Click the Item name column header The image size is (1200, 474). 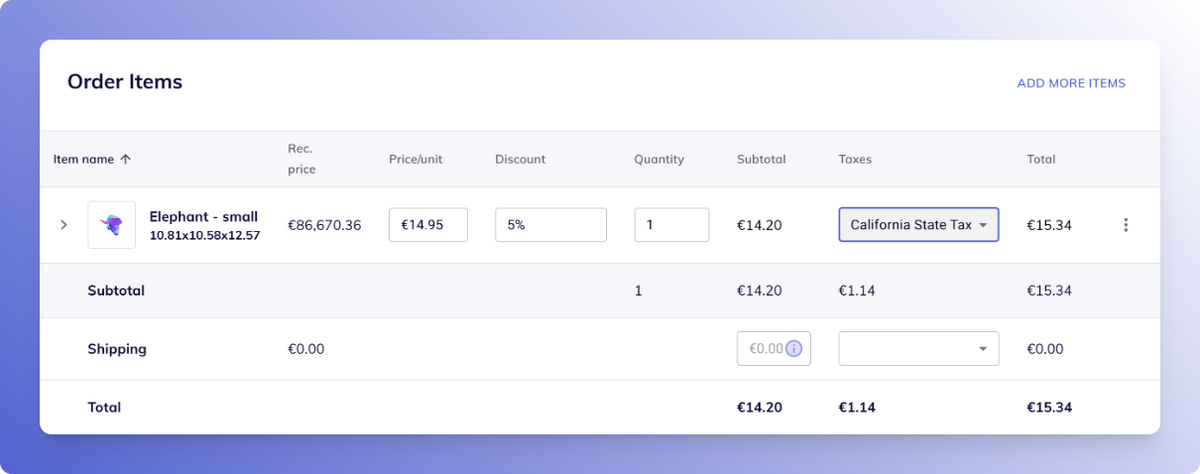point(84,159)
